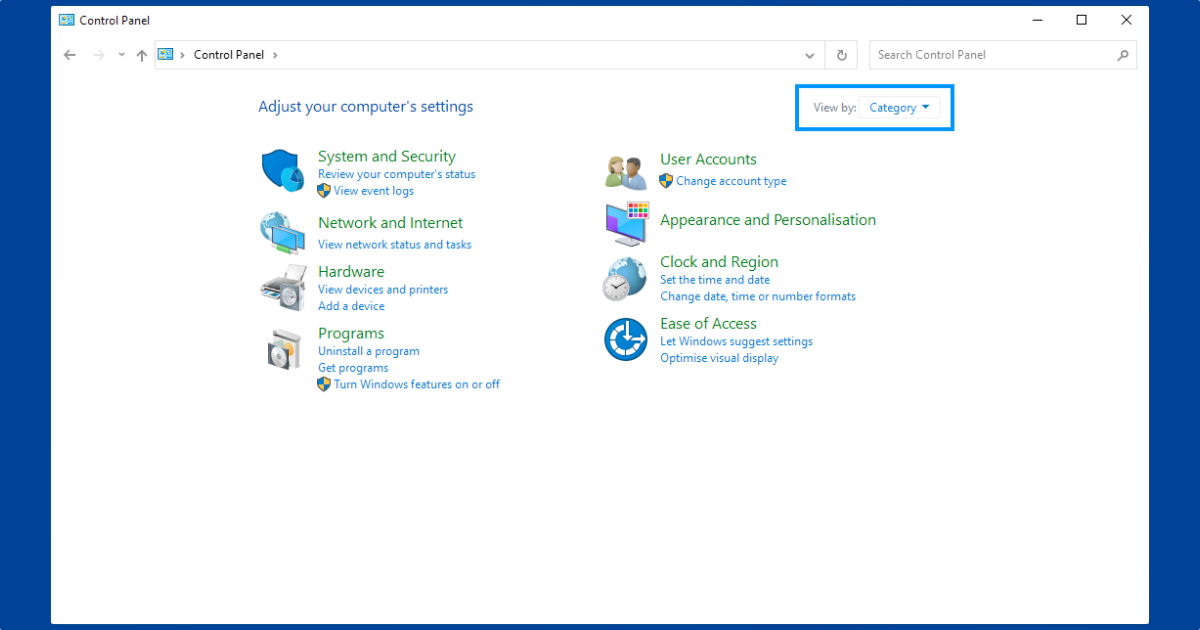Click the User Accounts people icon
This screenshot has height=630, width=1200.
pyautogui.click(x=625, y=170)
